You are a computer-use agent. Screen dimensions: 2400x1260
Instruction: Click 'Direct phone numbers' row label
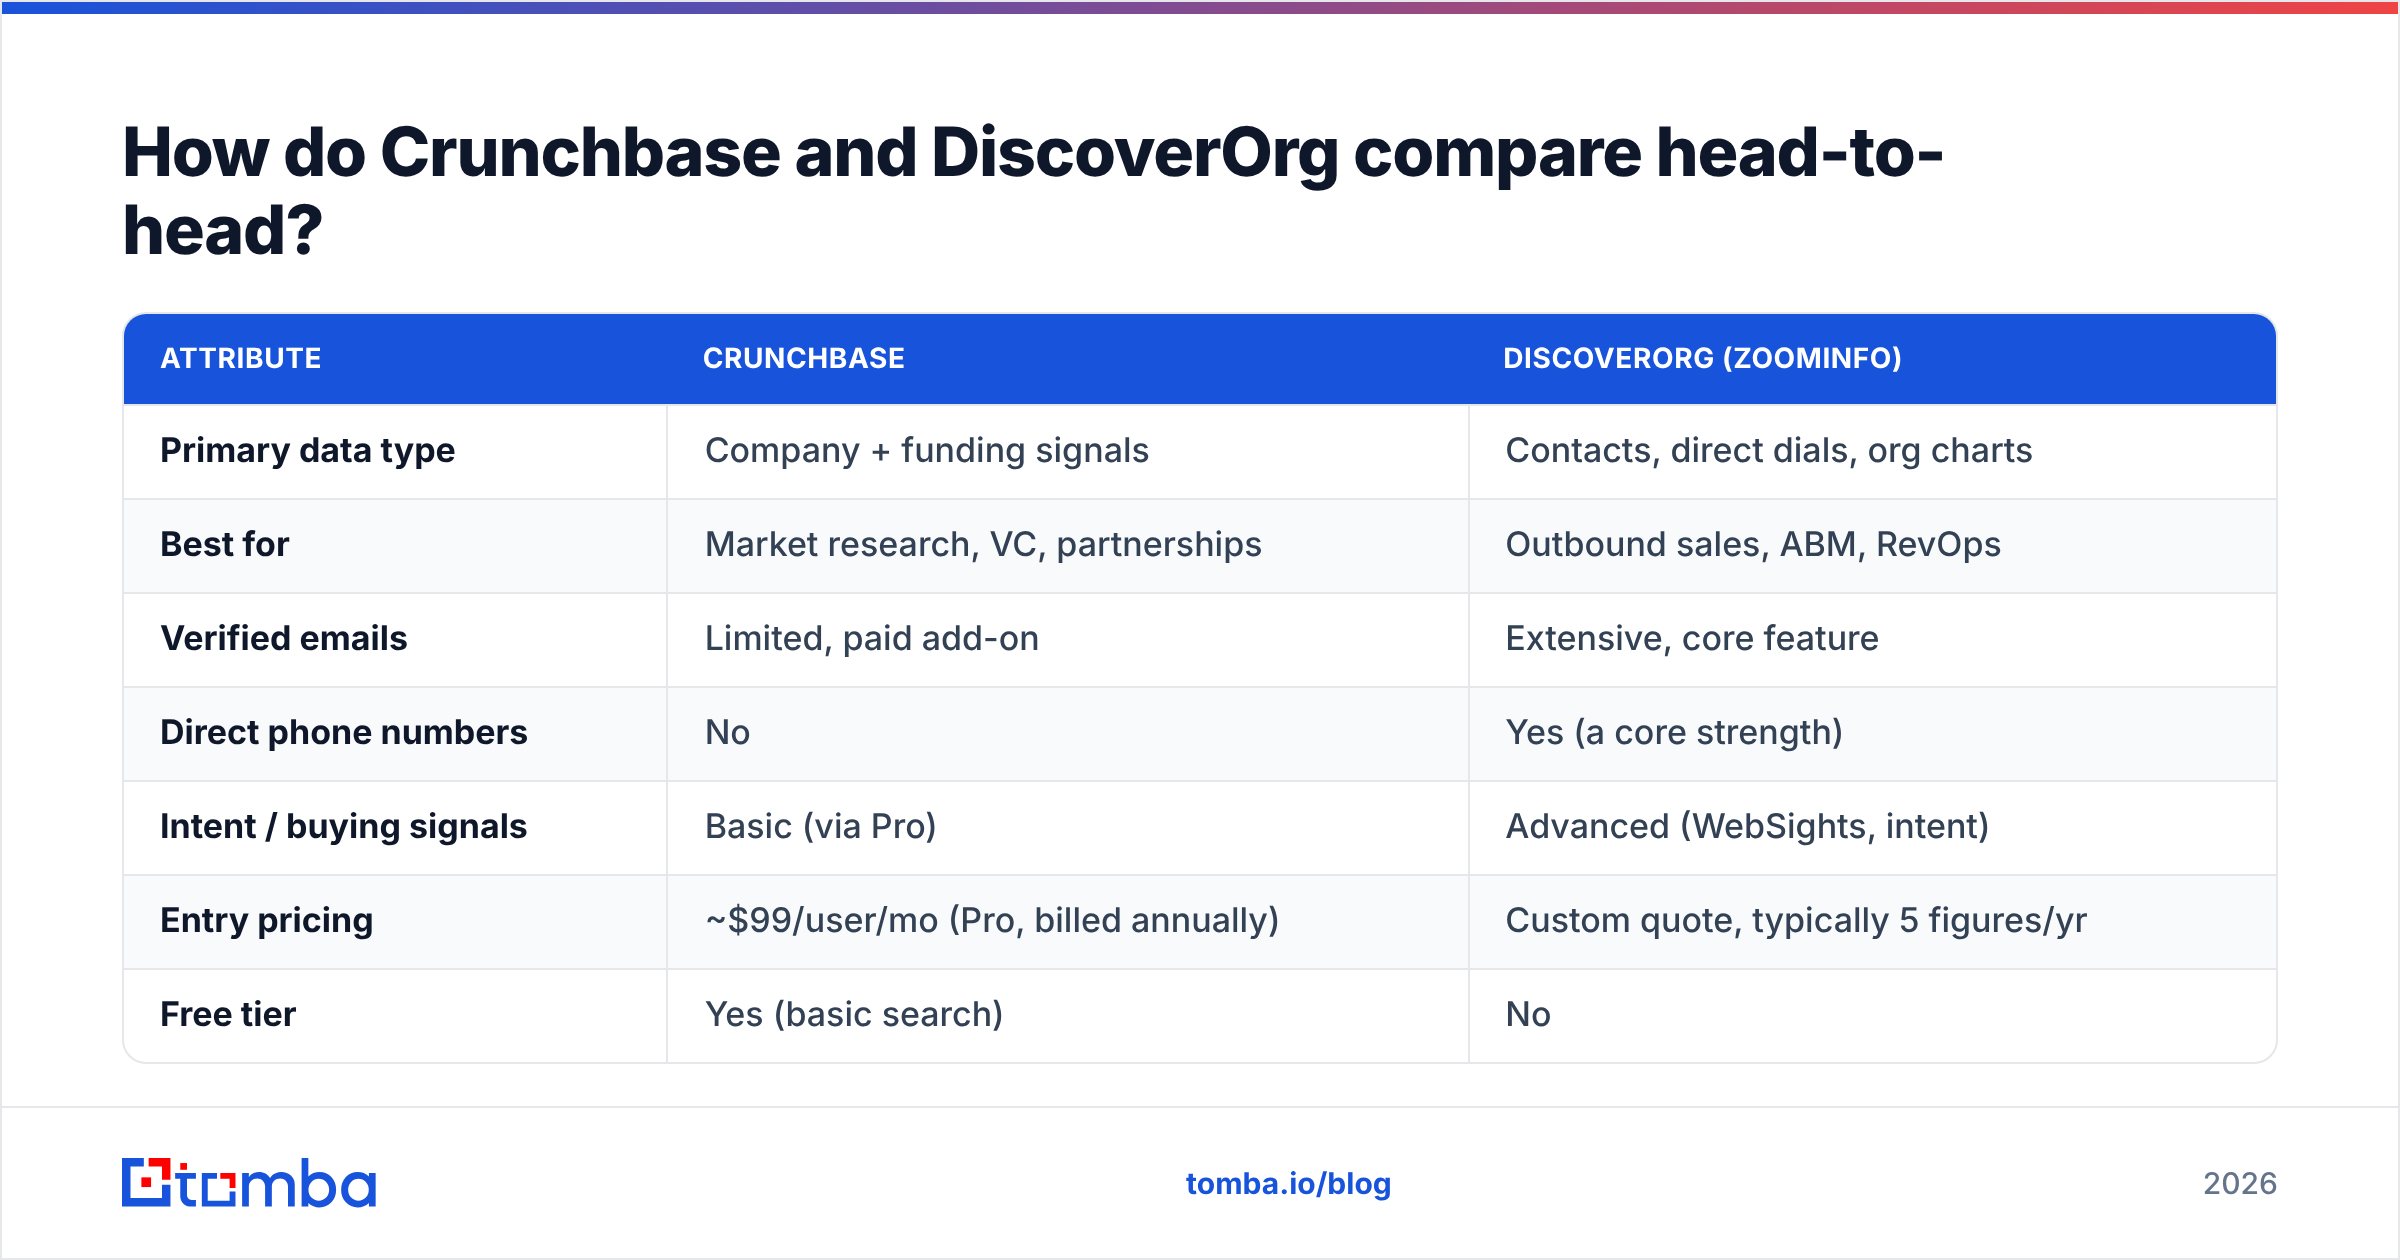(x=344, y=733)
